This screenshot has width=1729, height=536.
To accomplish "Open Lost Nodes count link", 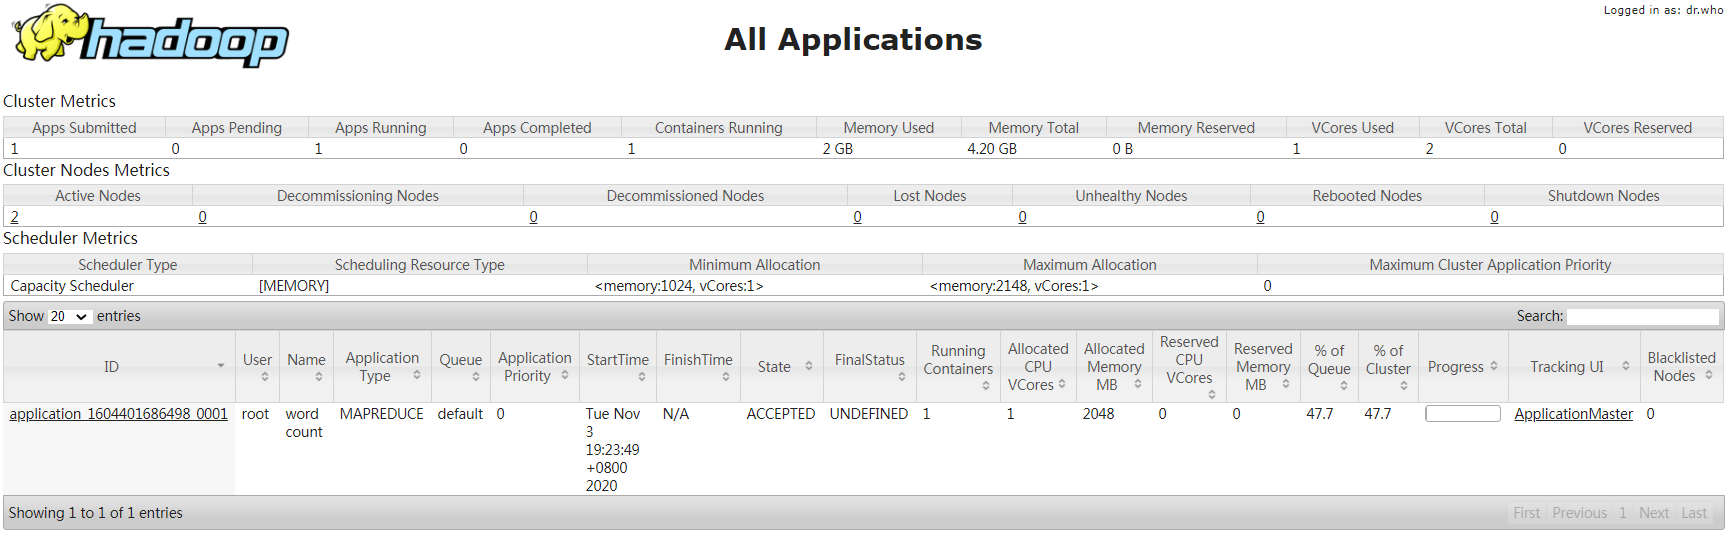I will [x=857, y=217].
